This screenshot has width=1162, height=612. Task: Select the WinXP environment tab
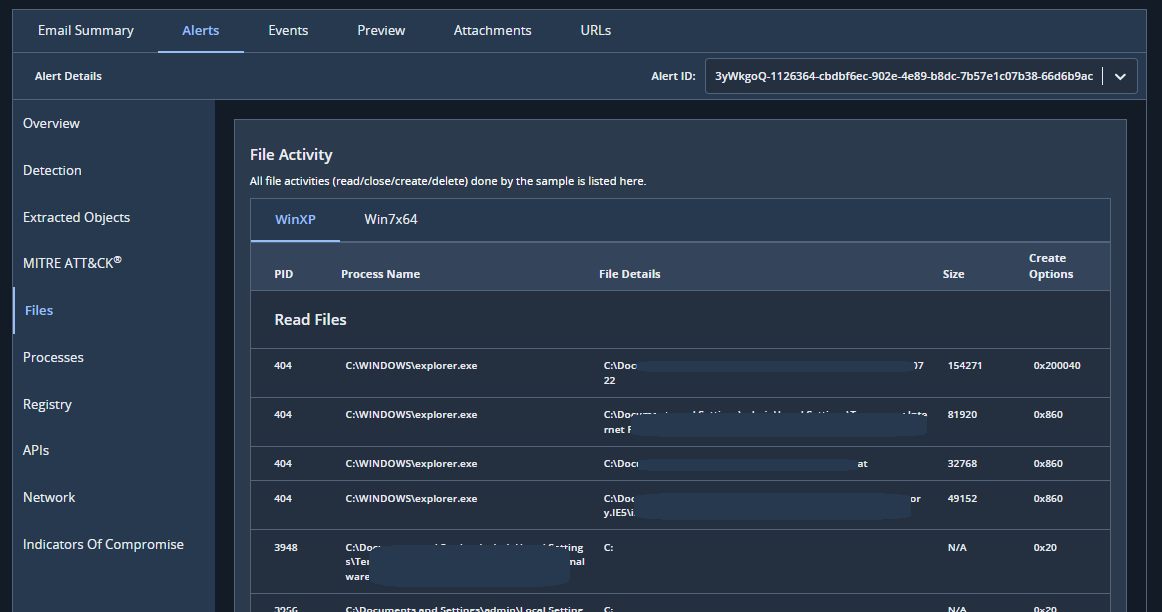point(295,219)
